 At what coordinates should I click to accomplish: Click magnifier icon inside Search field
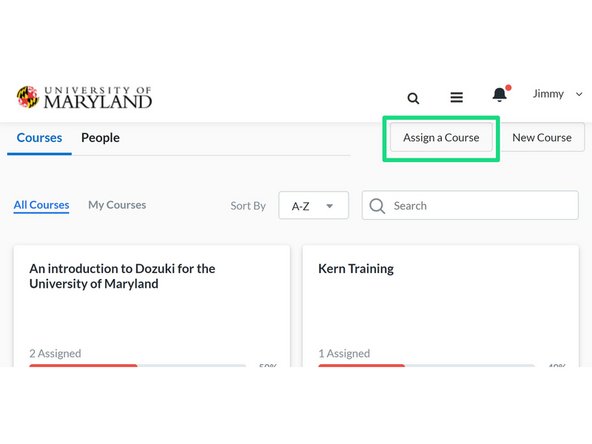377,206
